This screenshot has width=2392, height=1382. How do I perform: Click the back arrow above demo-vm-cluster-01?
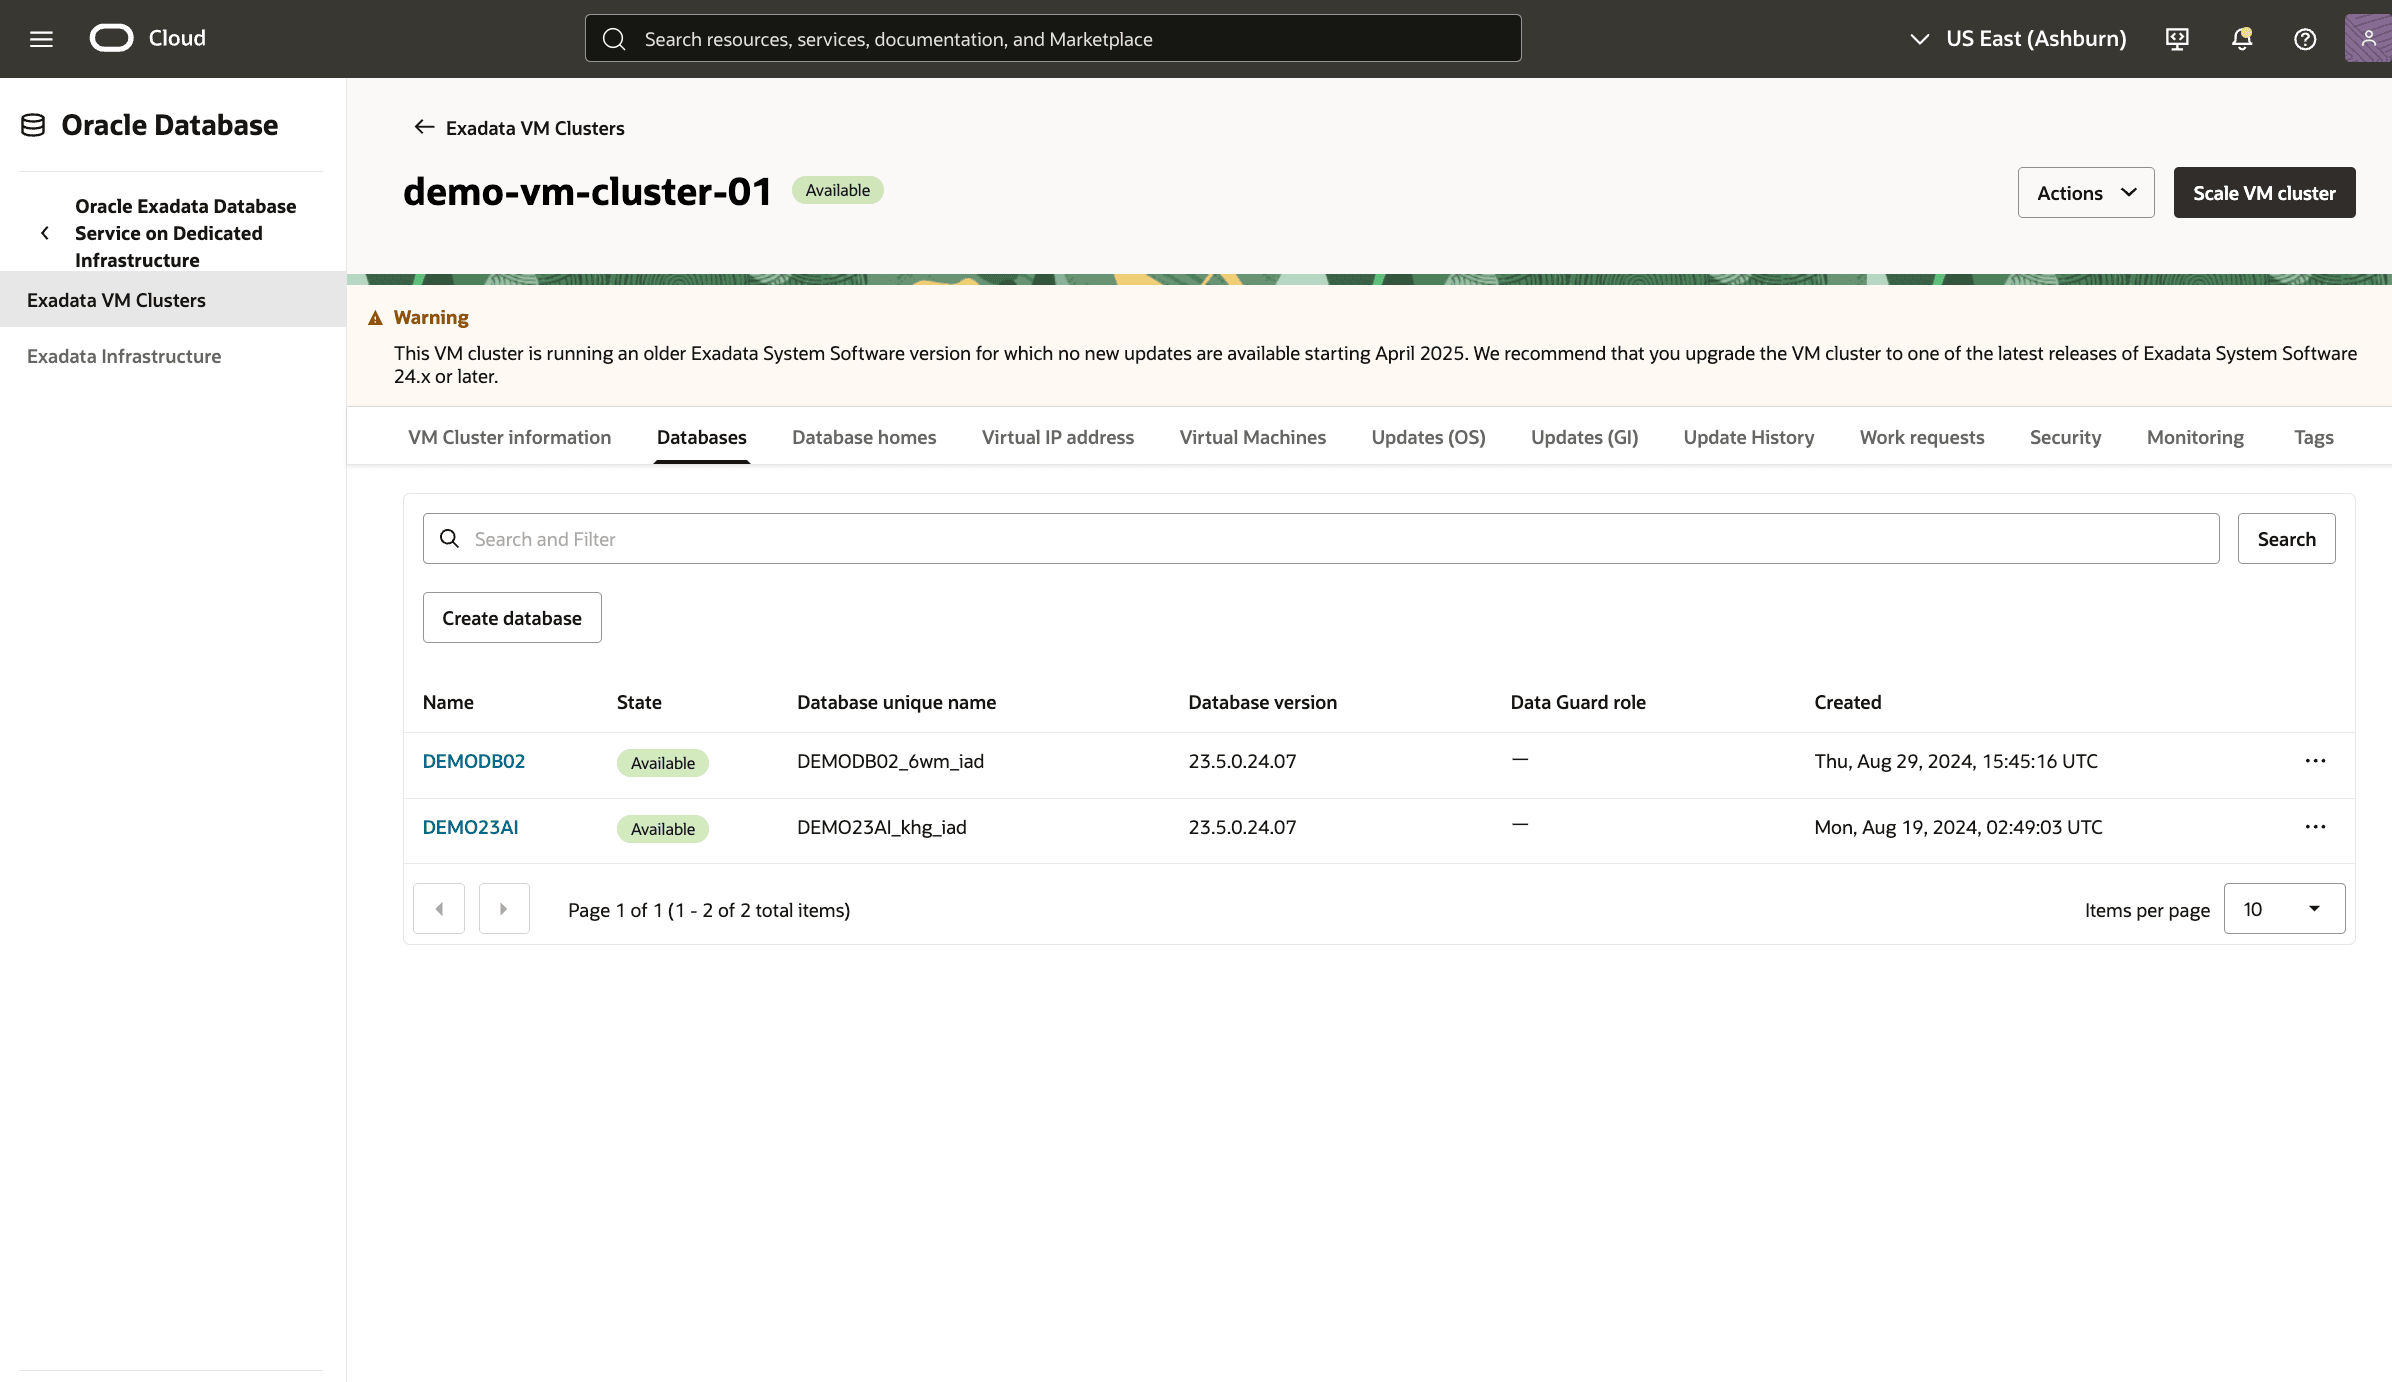423,127
